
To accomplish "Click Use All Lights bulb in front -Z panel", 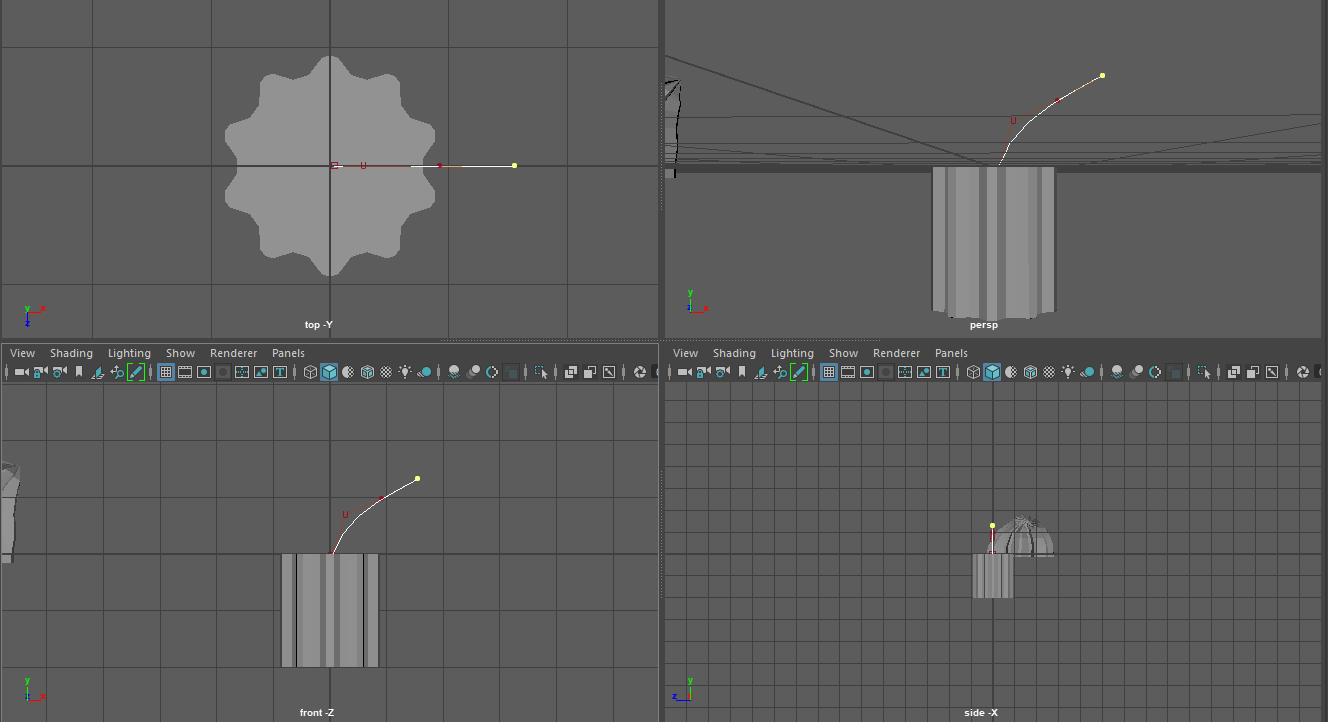I will tap(405, 372).
